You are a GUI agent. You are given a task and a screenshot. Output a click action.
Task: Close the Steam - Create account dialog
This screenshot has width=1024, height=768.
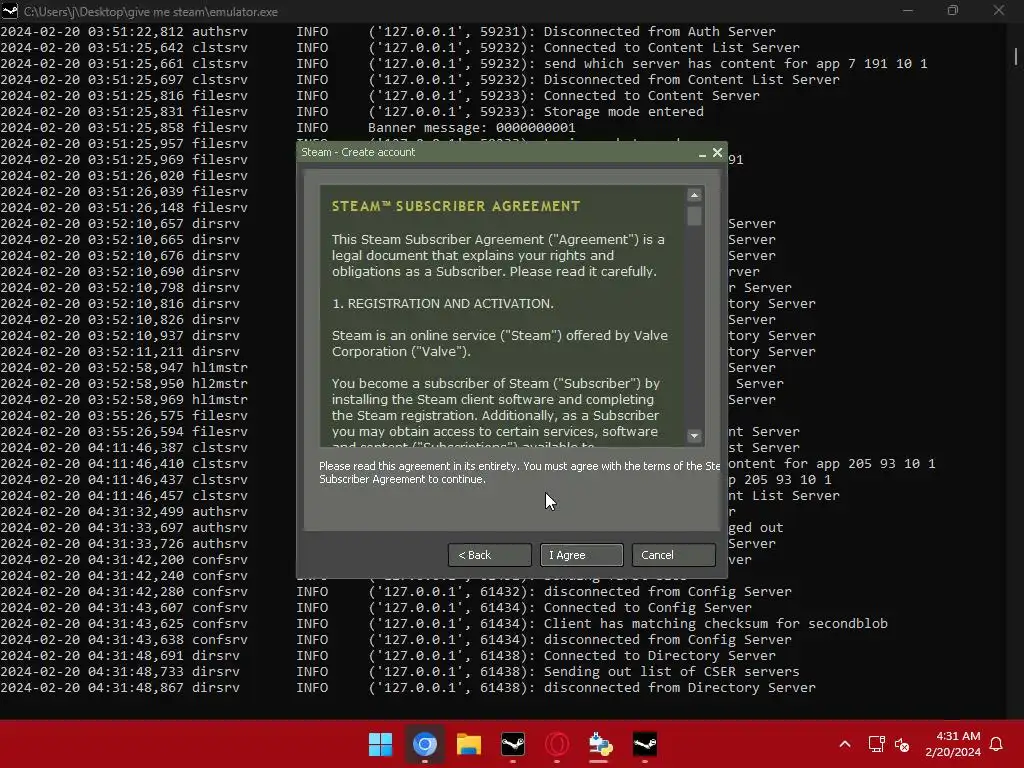point(717,152)
